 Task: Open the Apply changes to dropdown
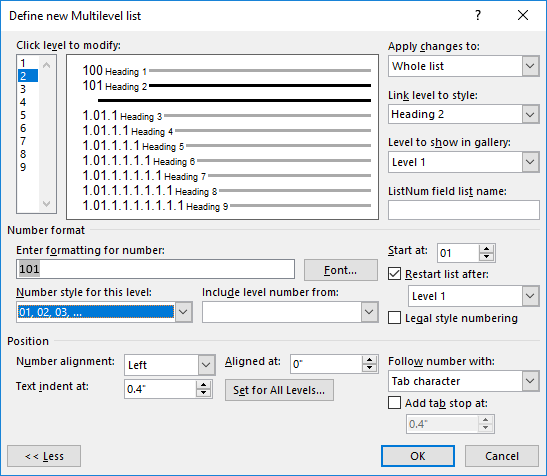pyautogui.click(x=530, y=66)
